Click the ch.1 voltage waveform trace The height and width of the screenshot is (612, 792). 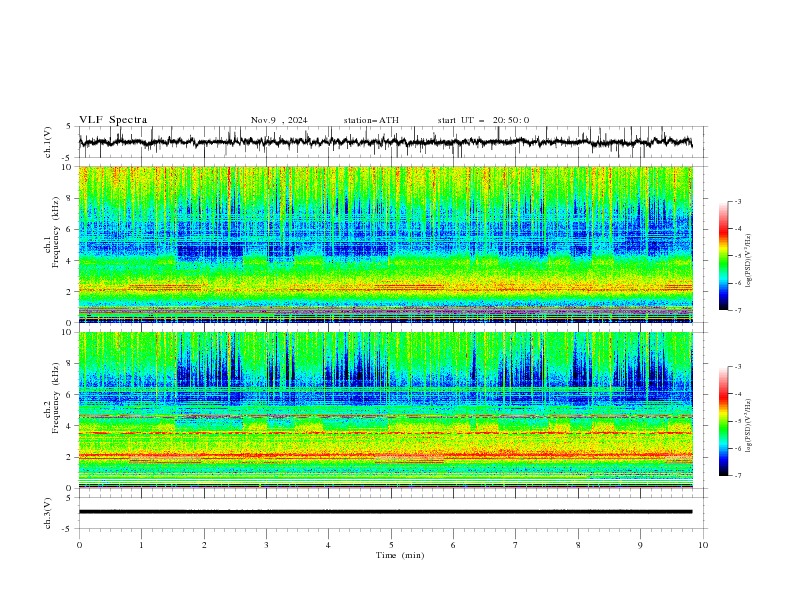(385, 142)
